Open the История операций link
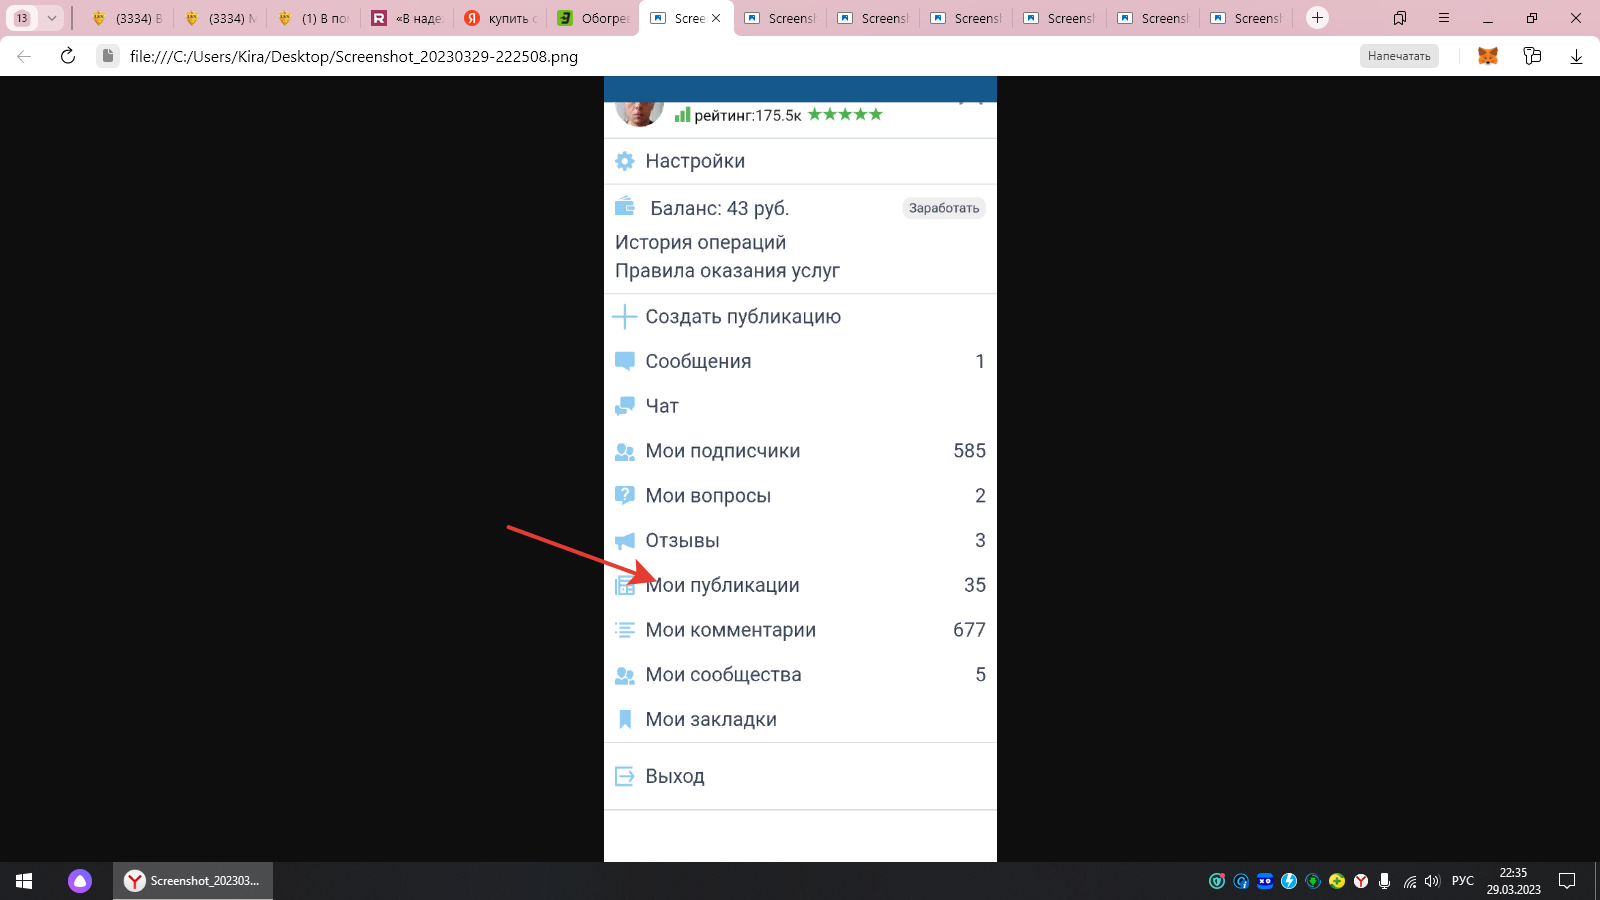The height and width of the screenshot is (900, 1600). coord(700,243)
